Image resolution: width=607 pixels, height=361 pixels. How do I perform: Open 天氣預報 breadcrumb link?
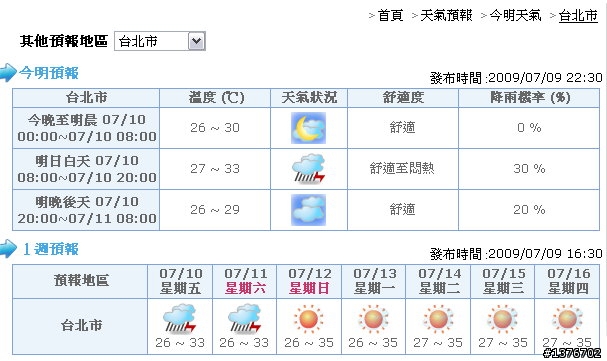click(x=446, y=15)
